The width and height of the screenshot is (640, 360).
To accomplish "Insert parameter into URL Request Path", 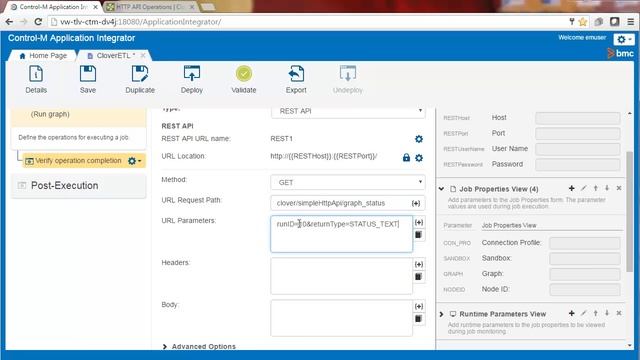I will click(416, 203).
